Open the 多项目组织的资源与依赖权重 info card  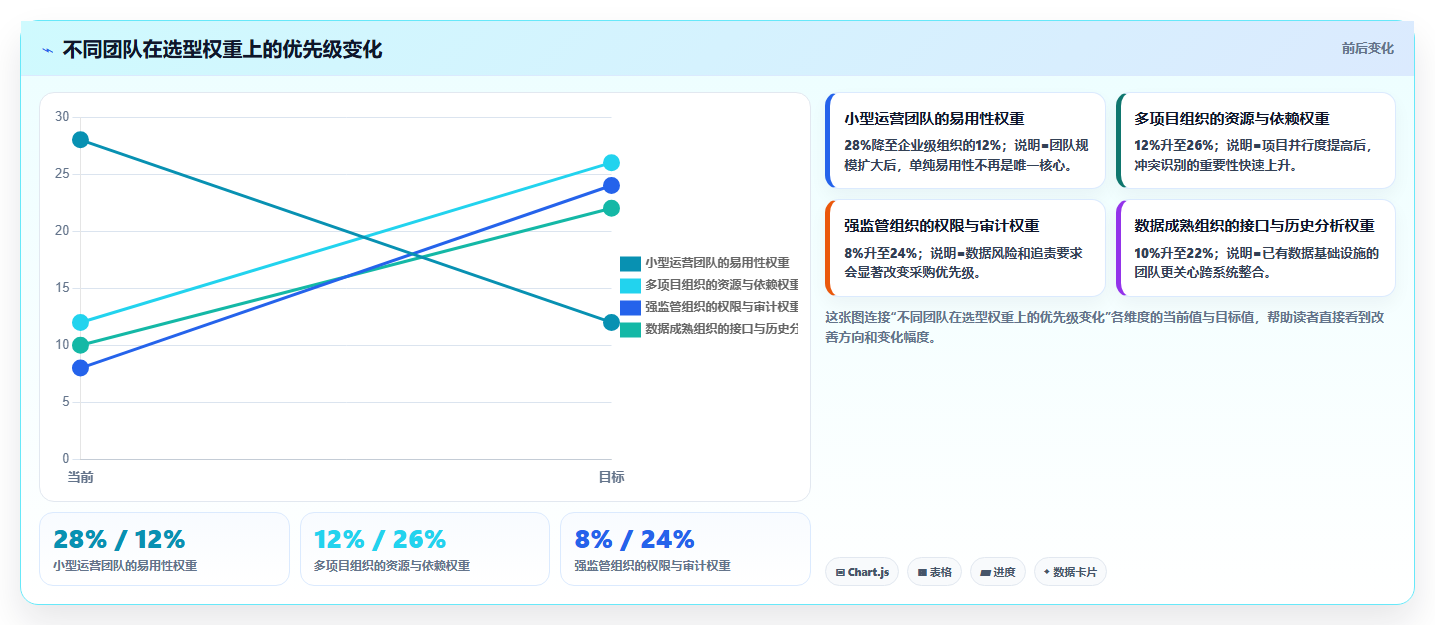coord(1255,140)
